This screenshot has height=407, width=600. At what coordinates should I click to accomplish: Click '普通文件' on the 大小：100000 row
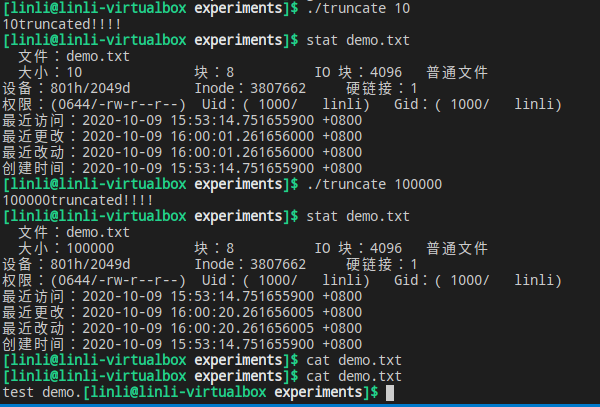pyautogui.click(x=457, y=248)
